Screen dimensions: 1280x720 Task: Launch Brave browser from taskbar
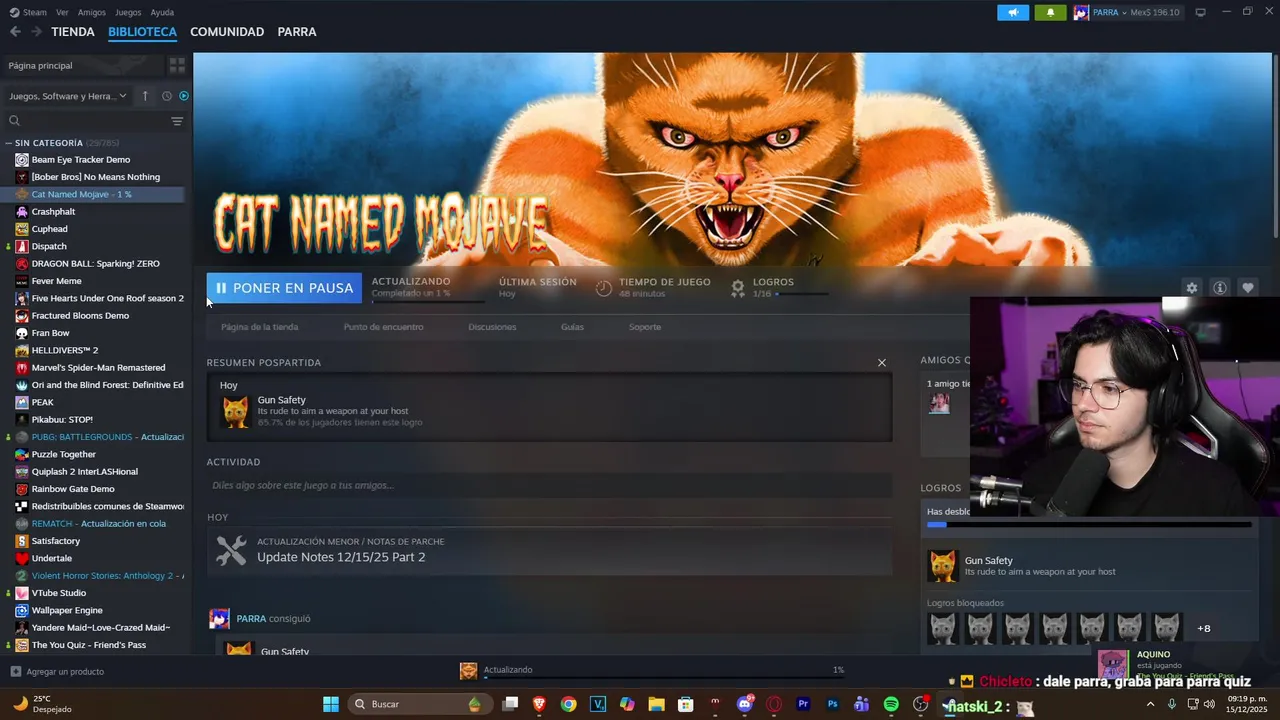click(539, 704)
